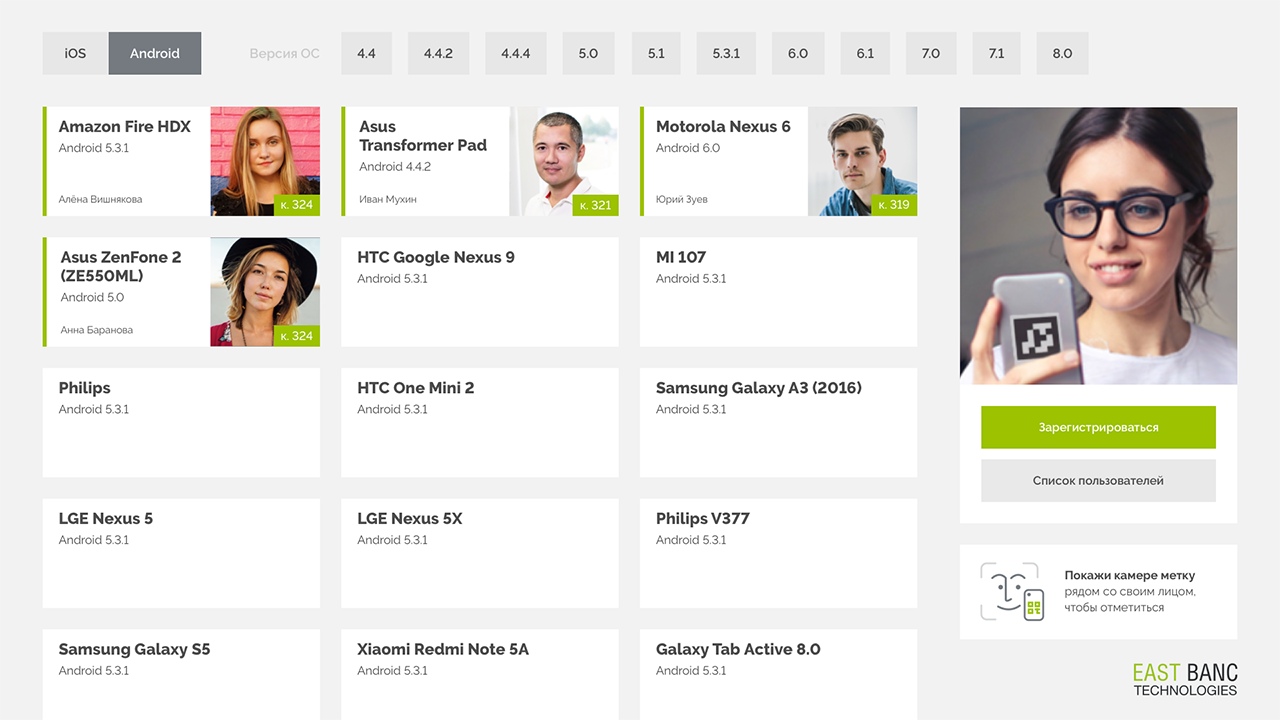Click the user name Анна Баранова
The image size is (1280, 720).
pyautogui.click(x=96, y=330)
